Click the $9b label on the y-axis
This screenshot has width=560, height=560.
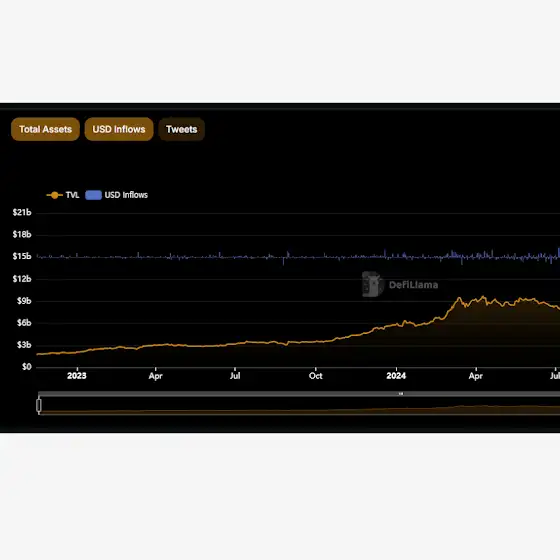coord(24,301)
